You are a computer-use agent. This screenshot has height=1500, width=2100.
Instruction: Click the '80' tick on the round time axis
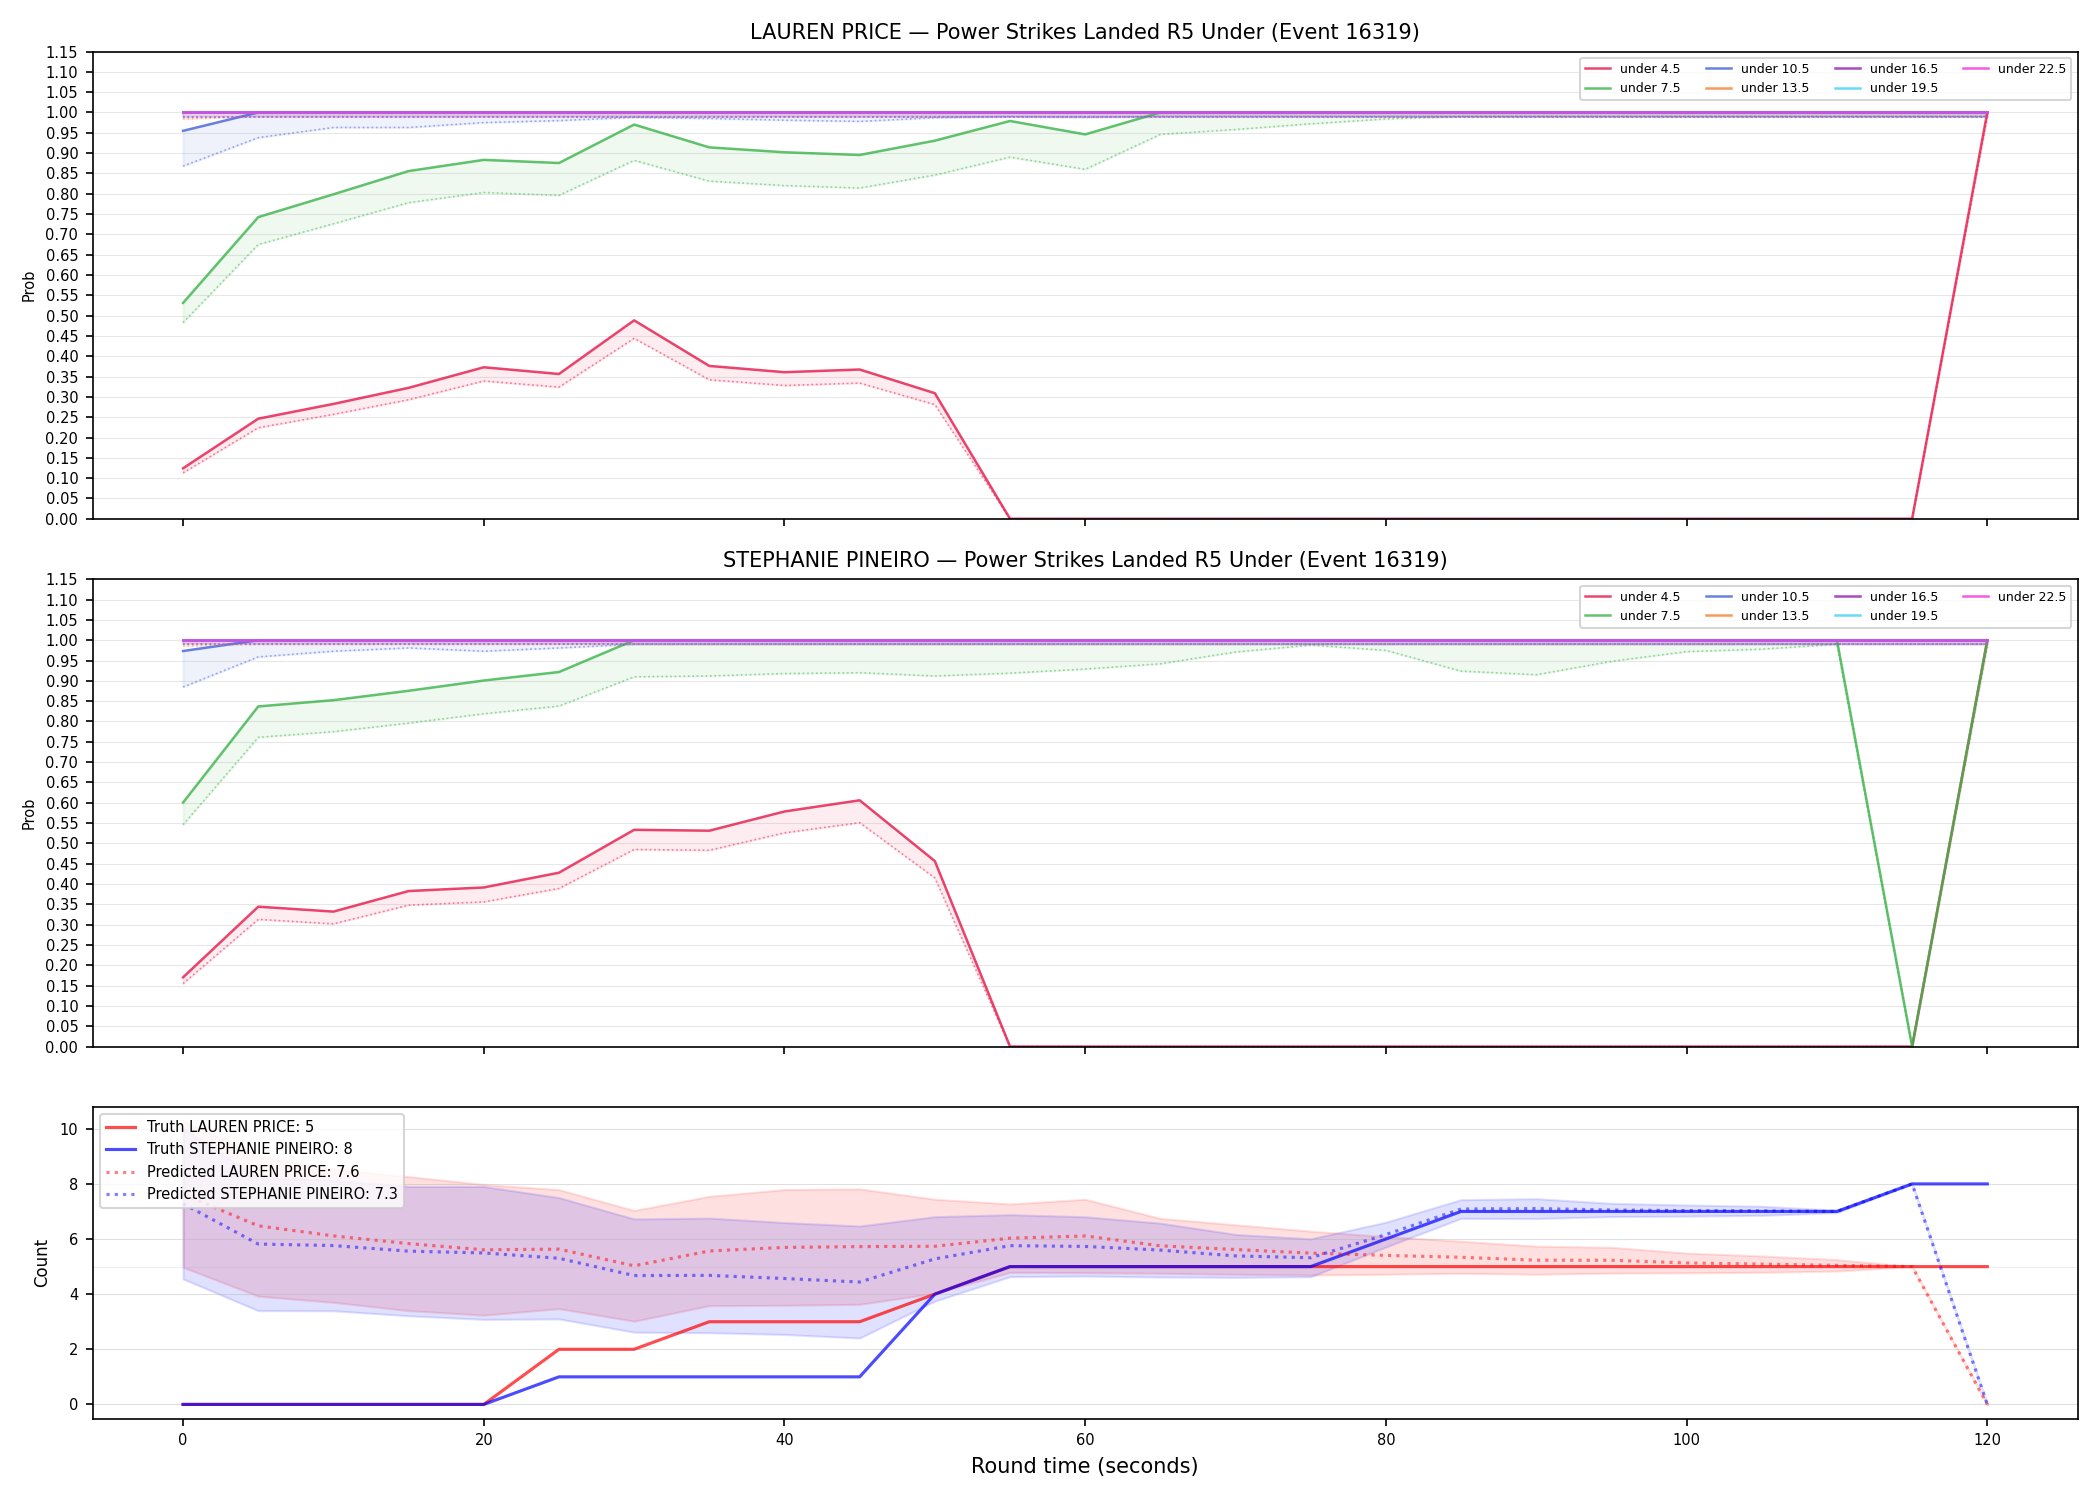click(1385, 1440)
